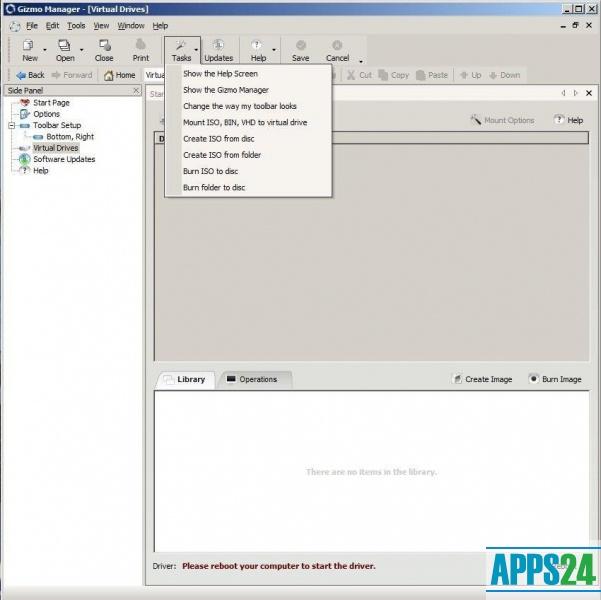Click the Close document toolbar icon
The width and height of the screenshot is (601, 600).
pos(104,46)
